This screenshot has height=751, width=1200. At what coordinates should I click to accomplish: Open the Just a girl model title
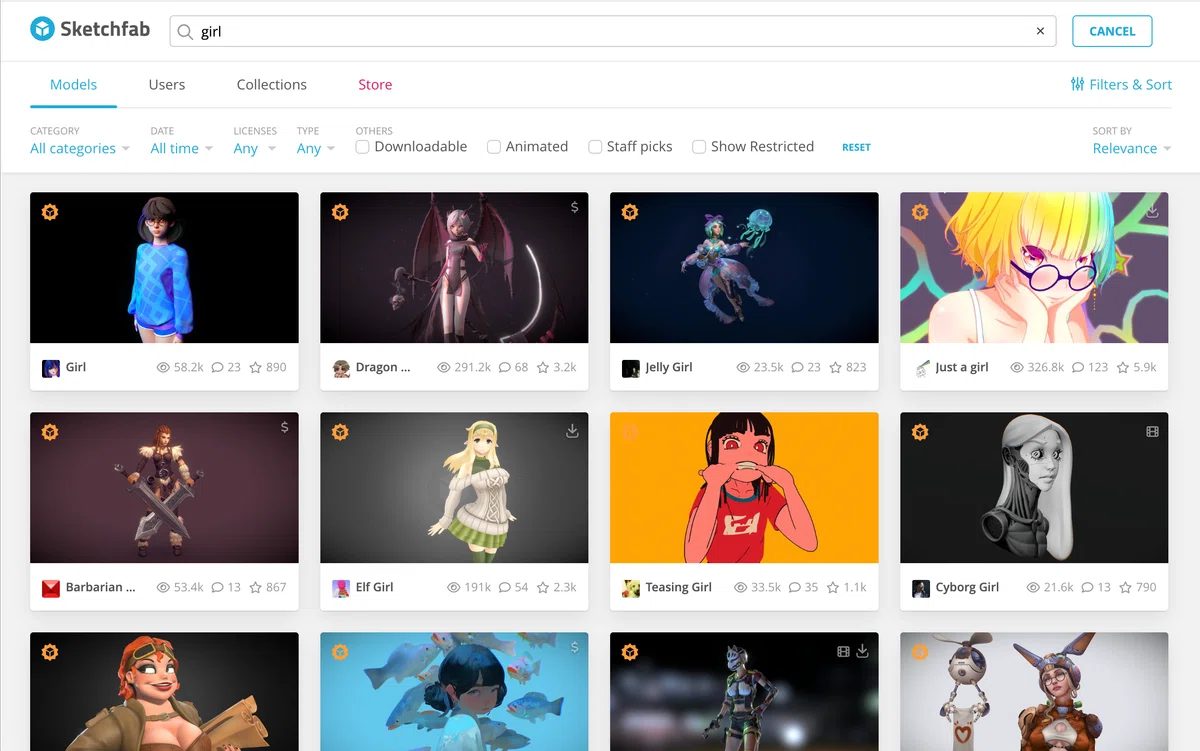962,367
